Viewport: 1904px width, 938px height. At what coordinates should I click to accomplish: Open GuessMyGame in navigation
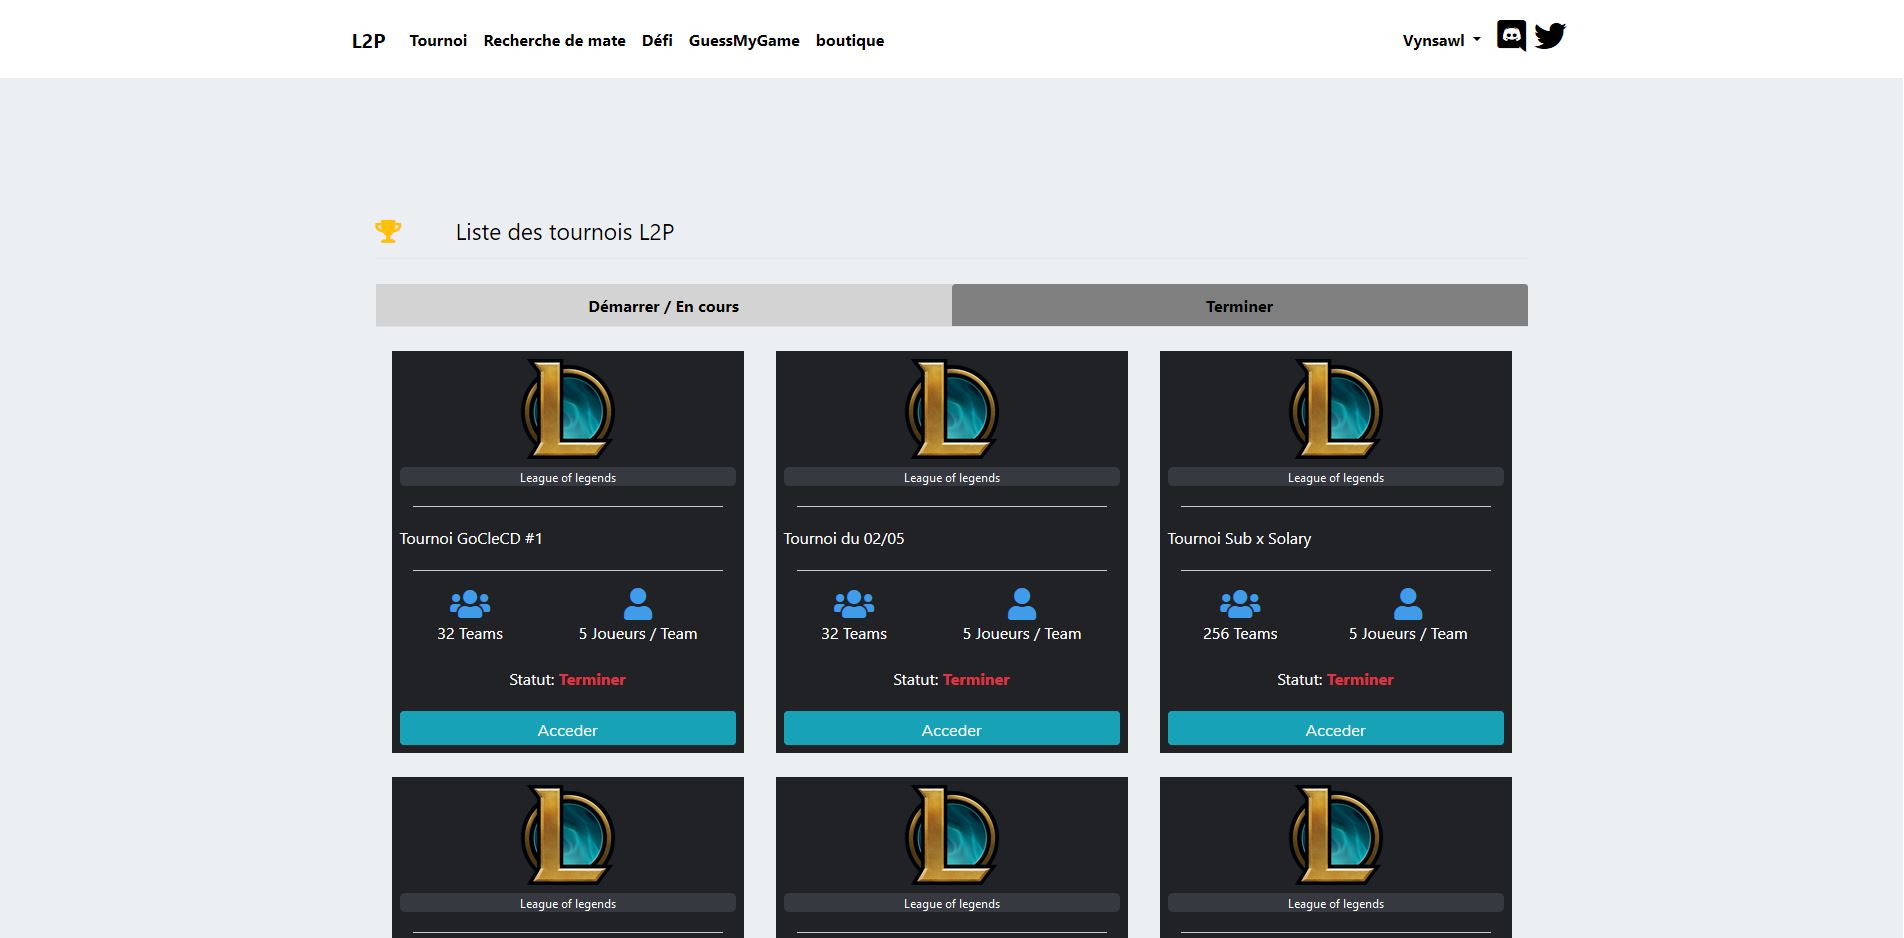[x=744, y=41]
